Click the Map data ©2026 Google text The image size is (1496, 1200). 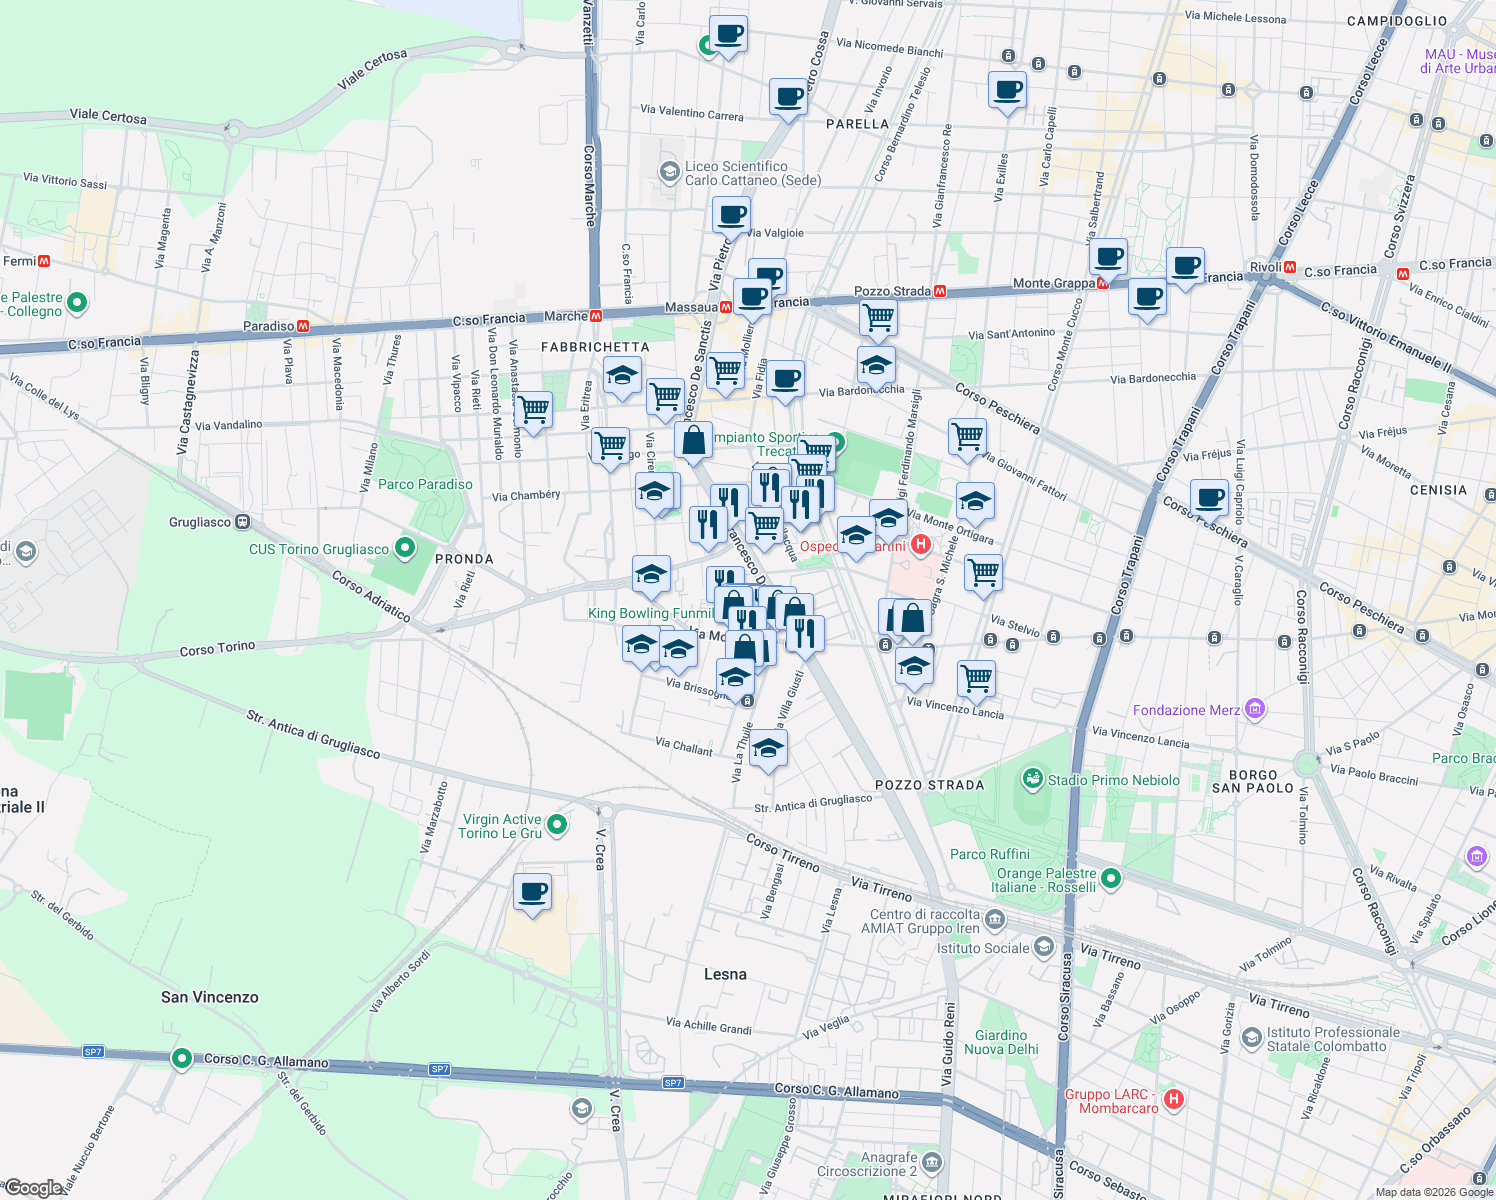pos(1433,1192)
